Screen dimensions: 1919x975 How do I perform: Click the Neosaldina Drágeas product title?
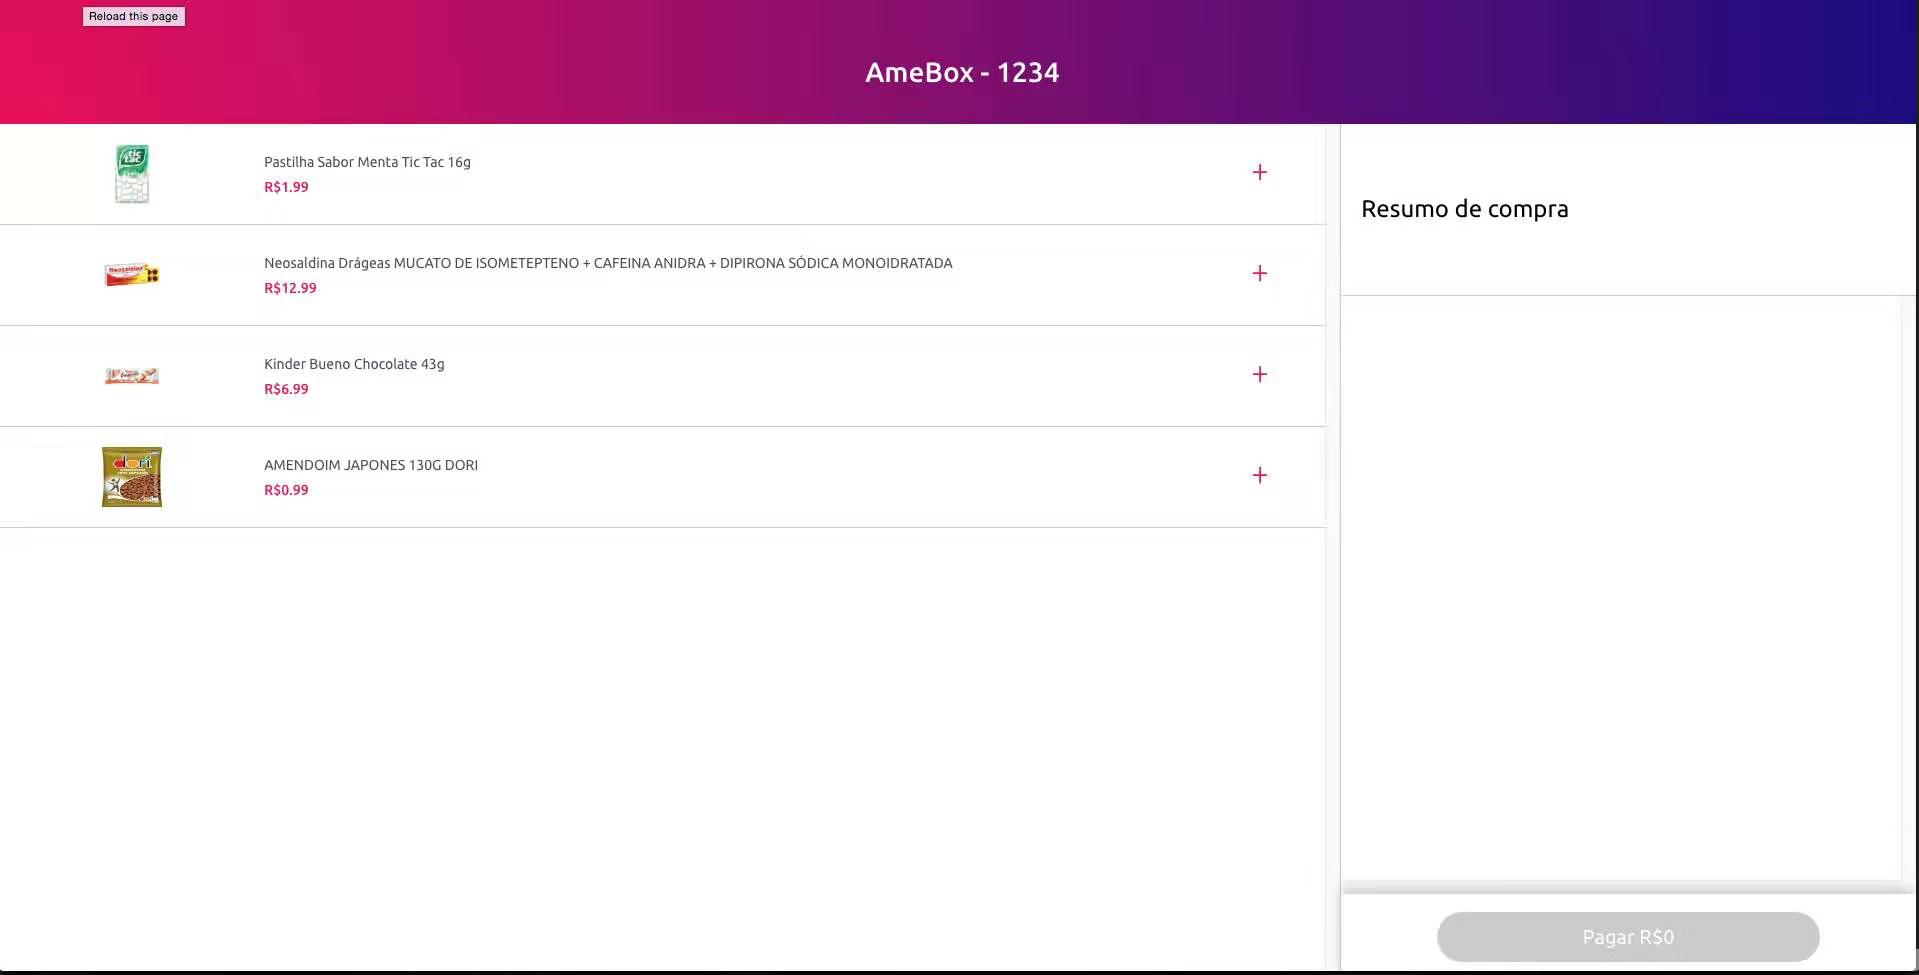[x=607, y=263]
